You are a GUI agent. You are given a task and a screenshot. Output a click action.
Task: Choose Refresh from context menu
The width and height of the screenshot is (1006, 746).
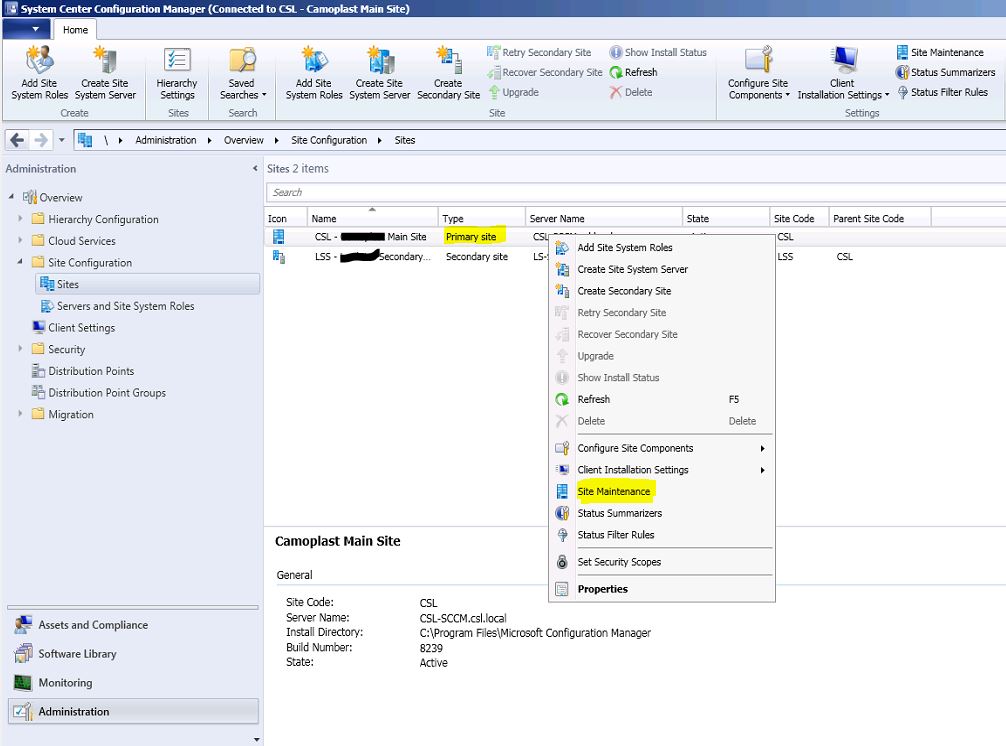tap(661, 400)
